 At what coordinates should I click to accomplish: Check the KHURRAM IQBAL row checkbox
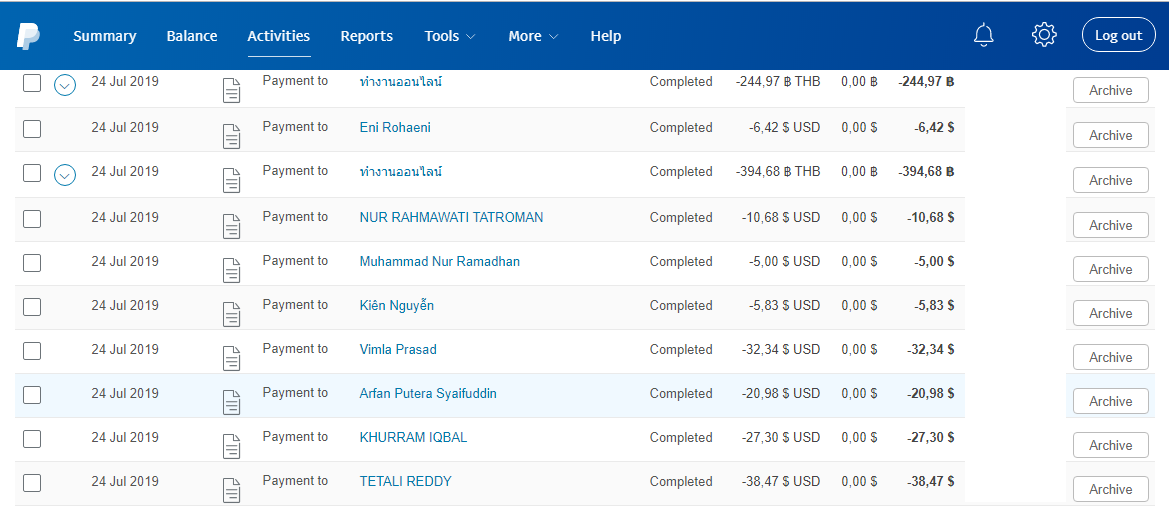pyautogui.click(x=32, y=439)
